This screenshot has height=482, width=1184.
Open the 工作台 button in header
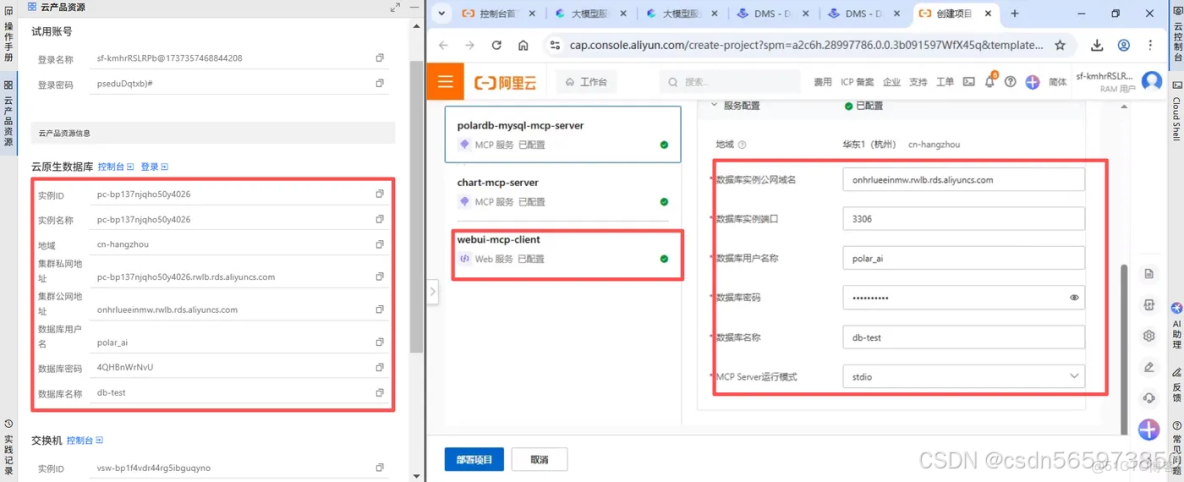click(x=586, y=82)
